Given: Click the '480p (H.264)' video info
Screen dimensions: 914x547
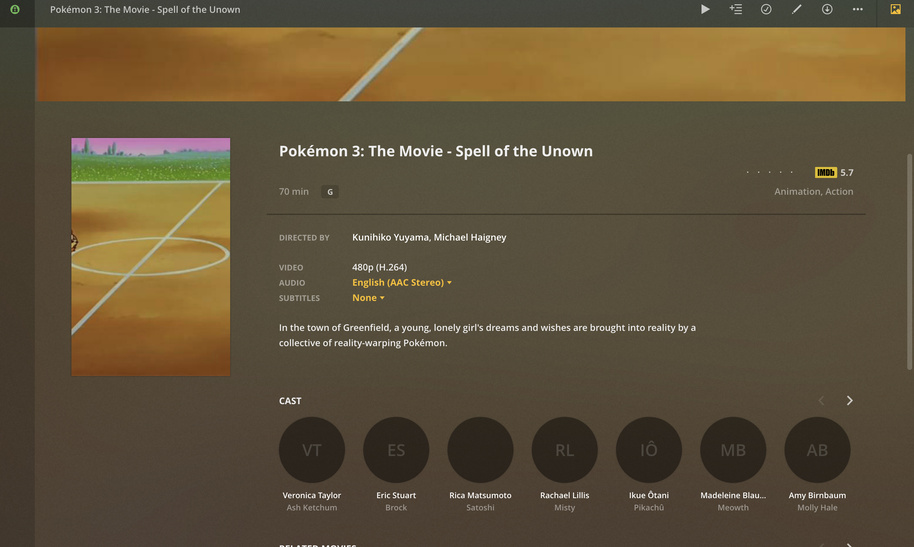Looking at the screenshot, I should pyautogui.click(x=379, y=267).
